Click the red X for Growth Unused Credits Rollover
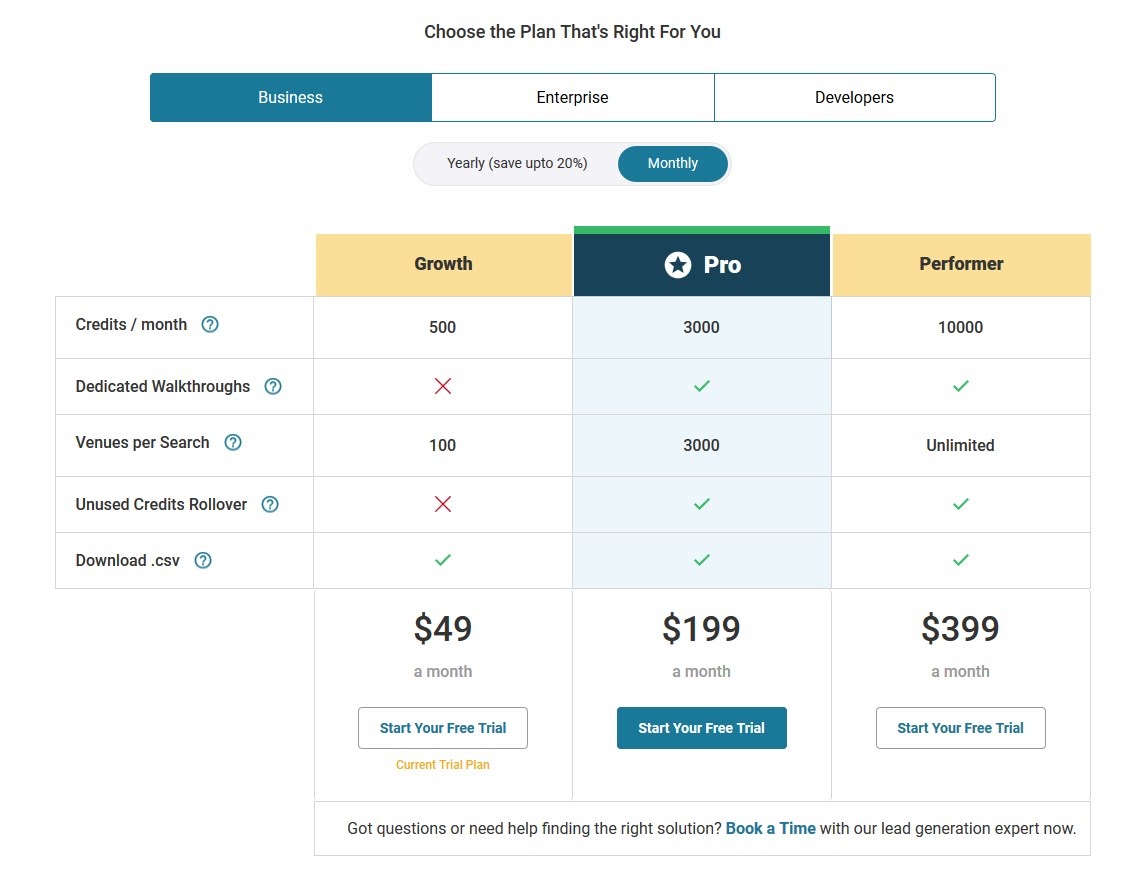1144x883 pixels. point(443,504)
